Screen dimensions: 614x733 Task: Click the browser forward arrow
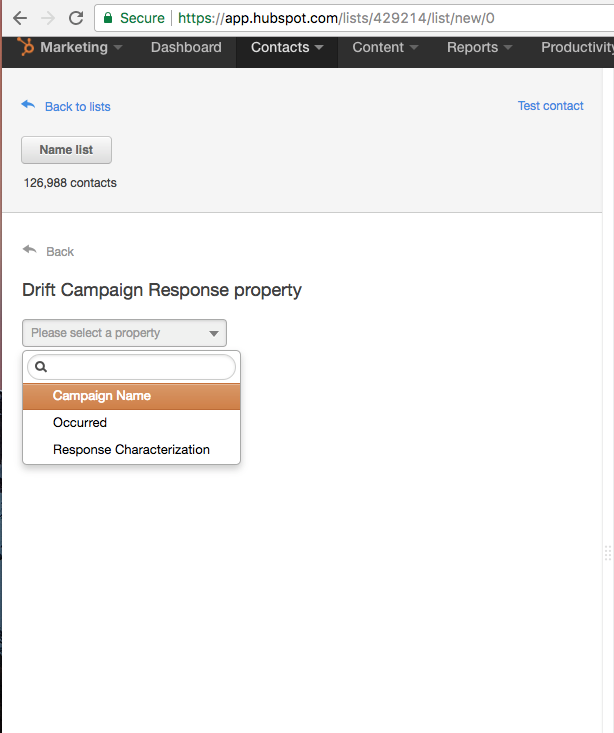[x=48, y=18]
